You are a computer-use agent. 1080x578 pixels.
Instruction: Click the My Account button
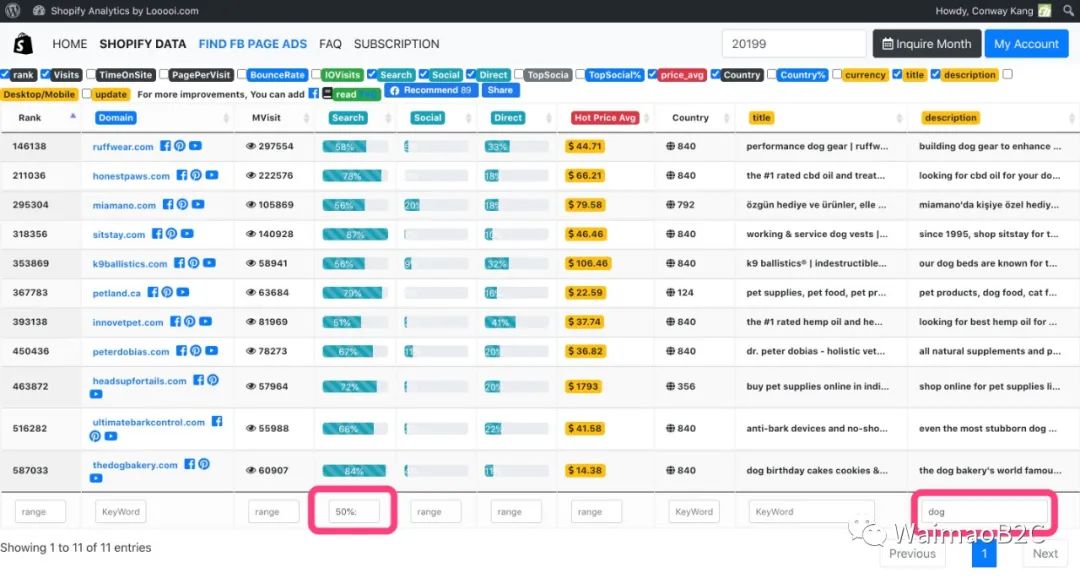click(x=1026, y=44)
